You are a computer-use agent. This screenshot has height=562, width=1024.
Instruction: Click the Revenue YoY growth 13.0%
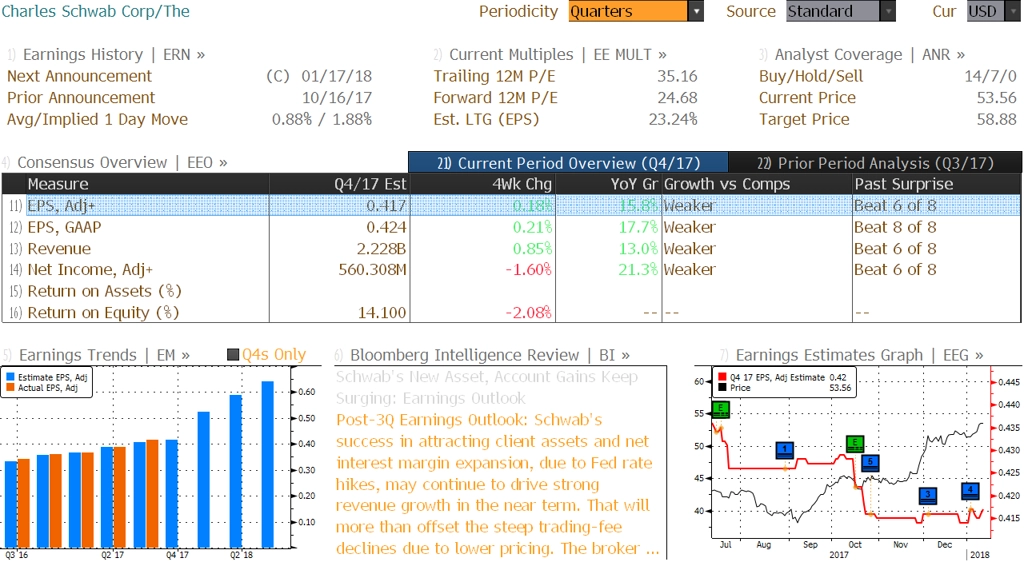point(638,248)
